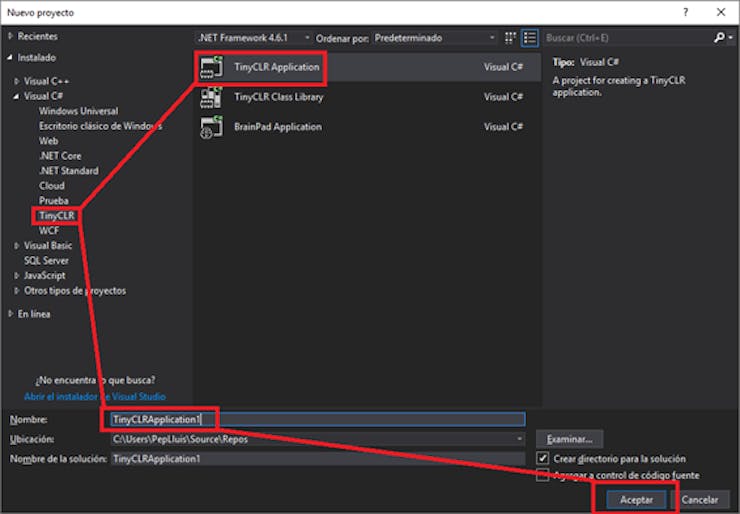
Task: Collapse the Visual C# node
Action: 17,96
